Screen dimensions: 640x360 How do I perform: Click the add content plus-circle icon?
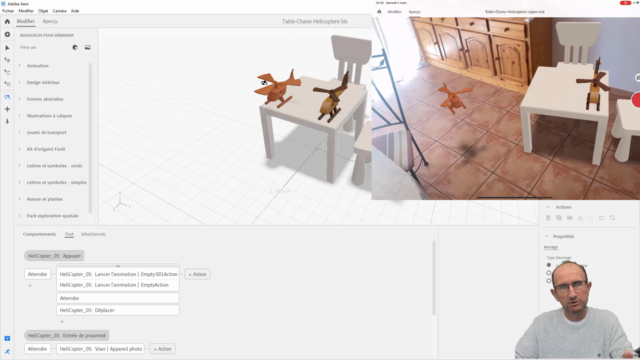pyautogui.click(x=7, y=35)
